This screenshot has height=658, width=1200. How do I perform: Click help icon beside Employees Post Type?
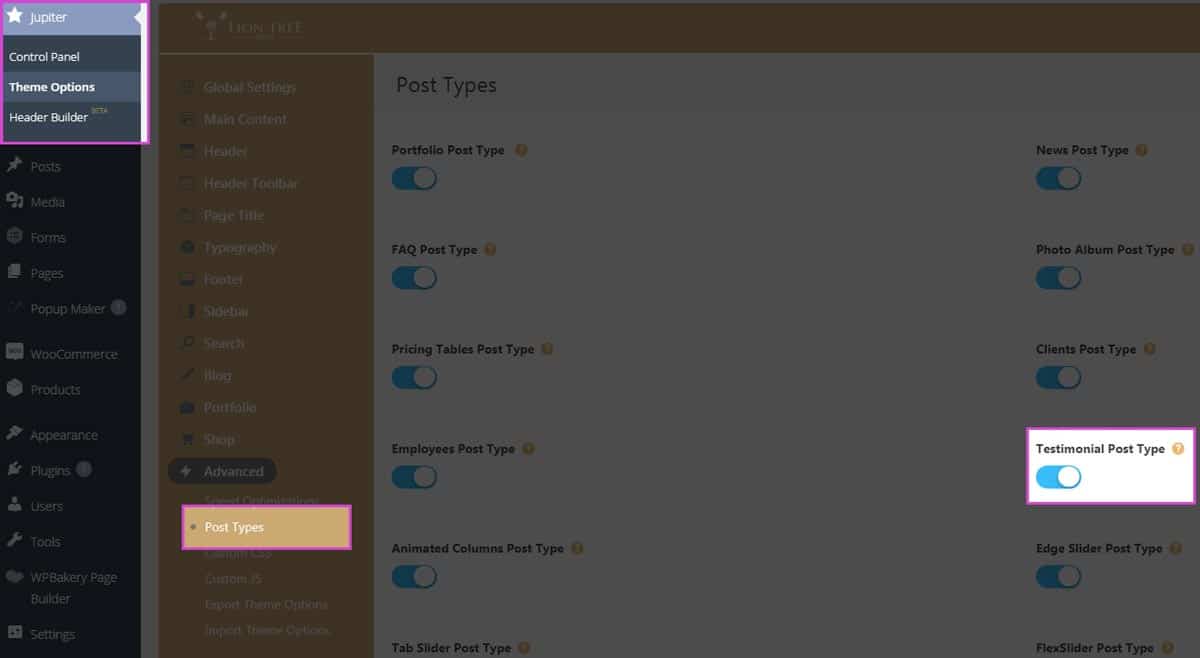click(528, 449)
